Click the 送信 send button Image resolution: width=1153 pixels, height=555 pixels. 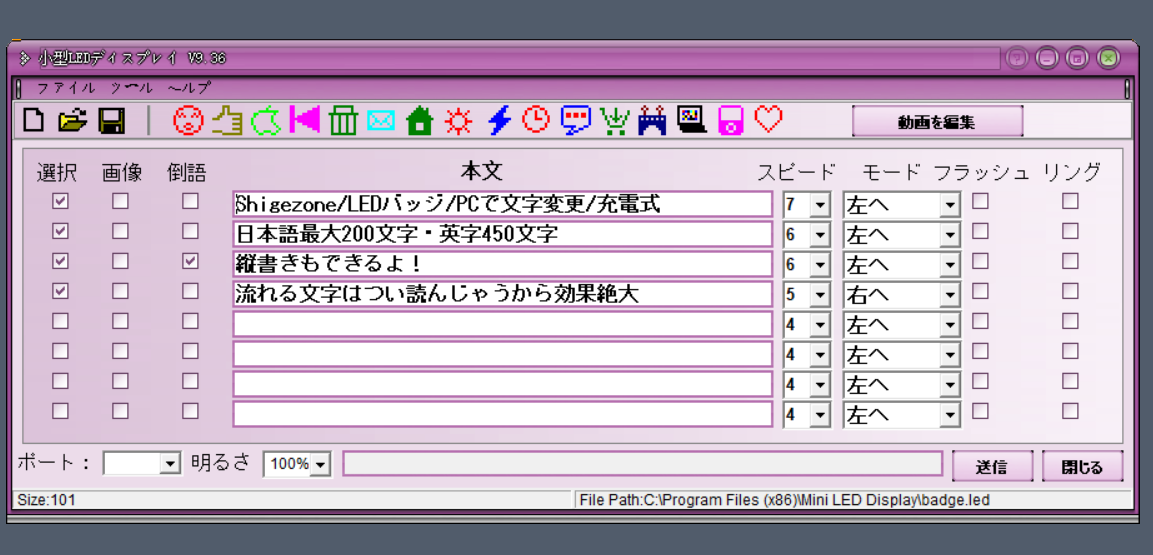pos(993,467)
